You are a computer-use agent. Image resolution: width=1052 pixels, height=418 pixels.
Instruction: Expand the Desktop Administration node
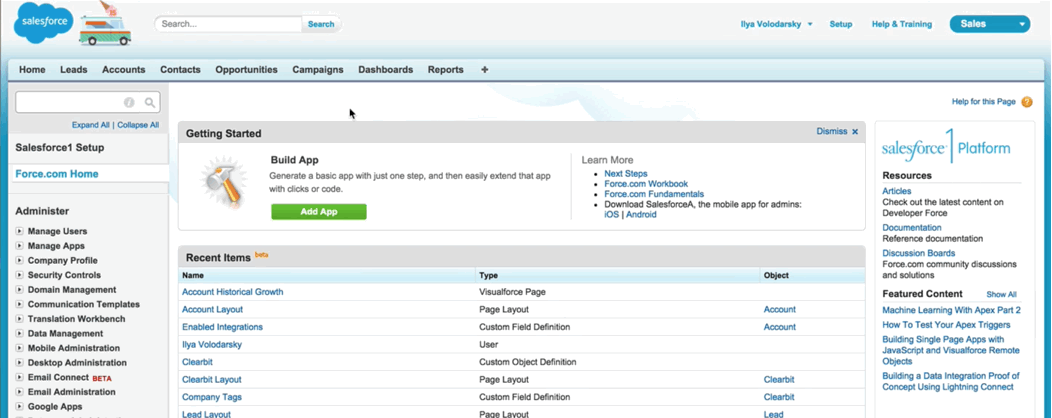tap(19, 363)
